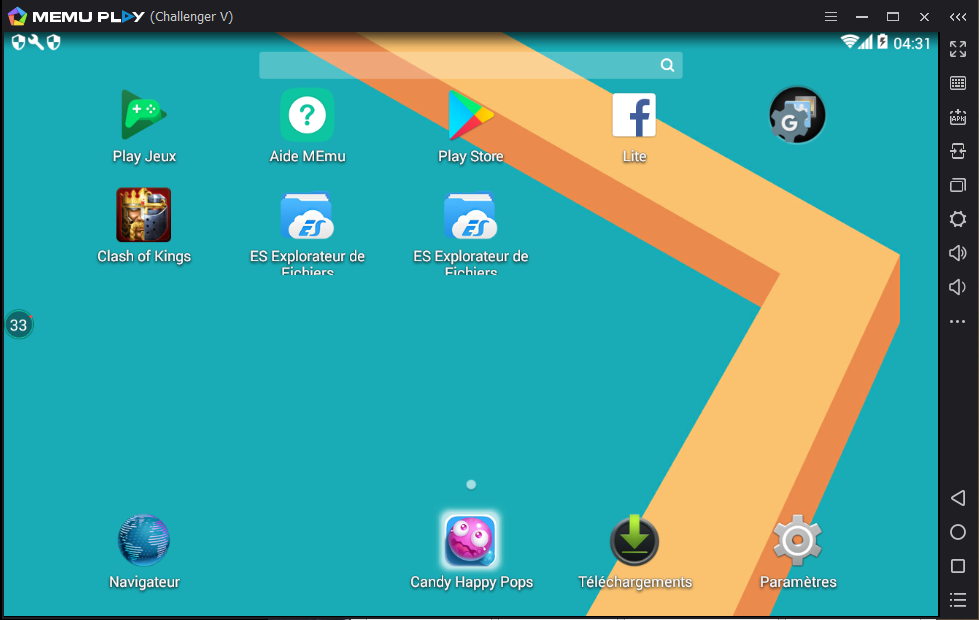Viewport: 979px width, 620px height.
Task: Open the Google apps folder icon
Action: [x=797, y=116]
